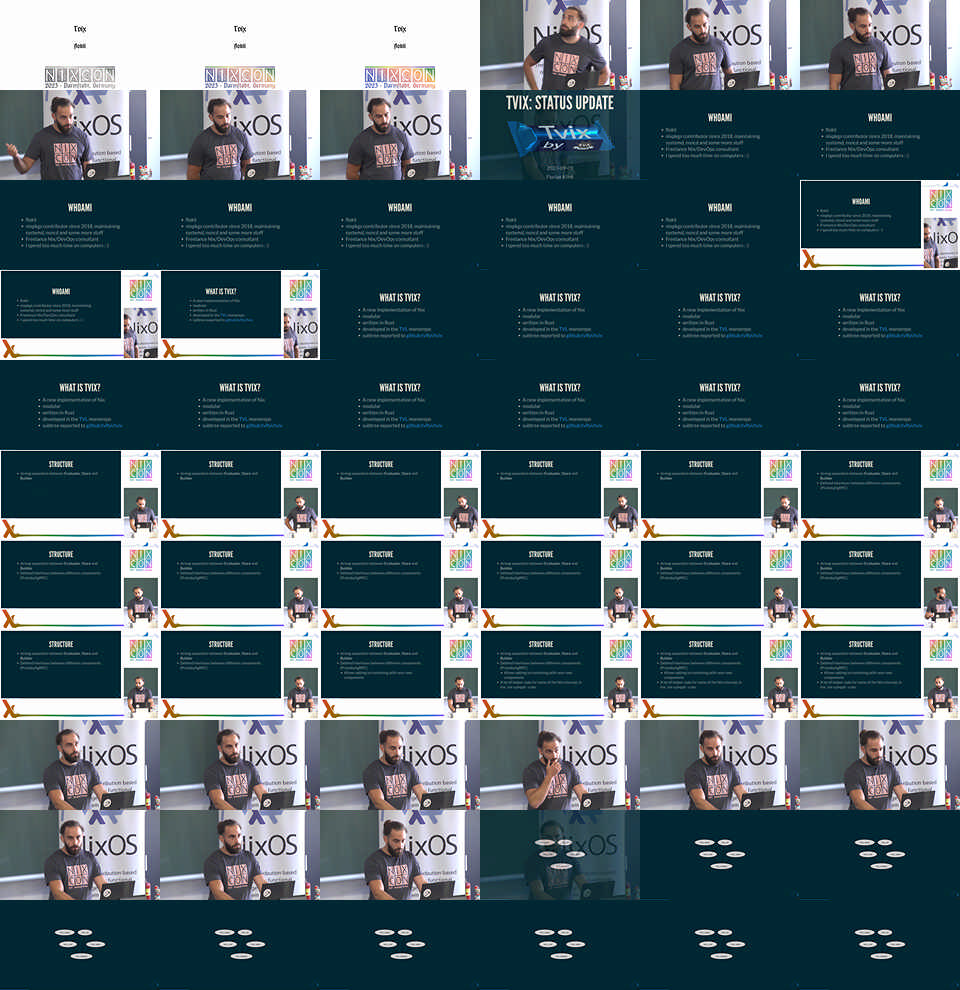Select frame of speaker gesturing with raised hand

click(80, 135)
